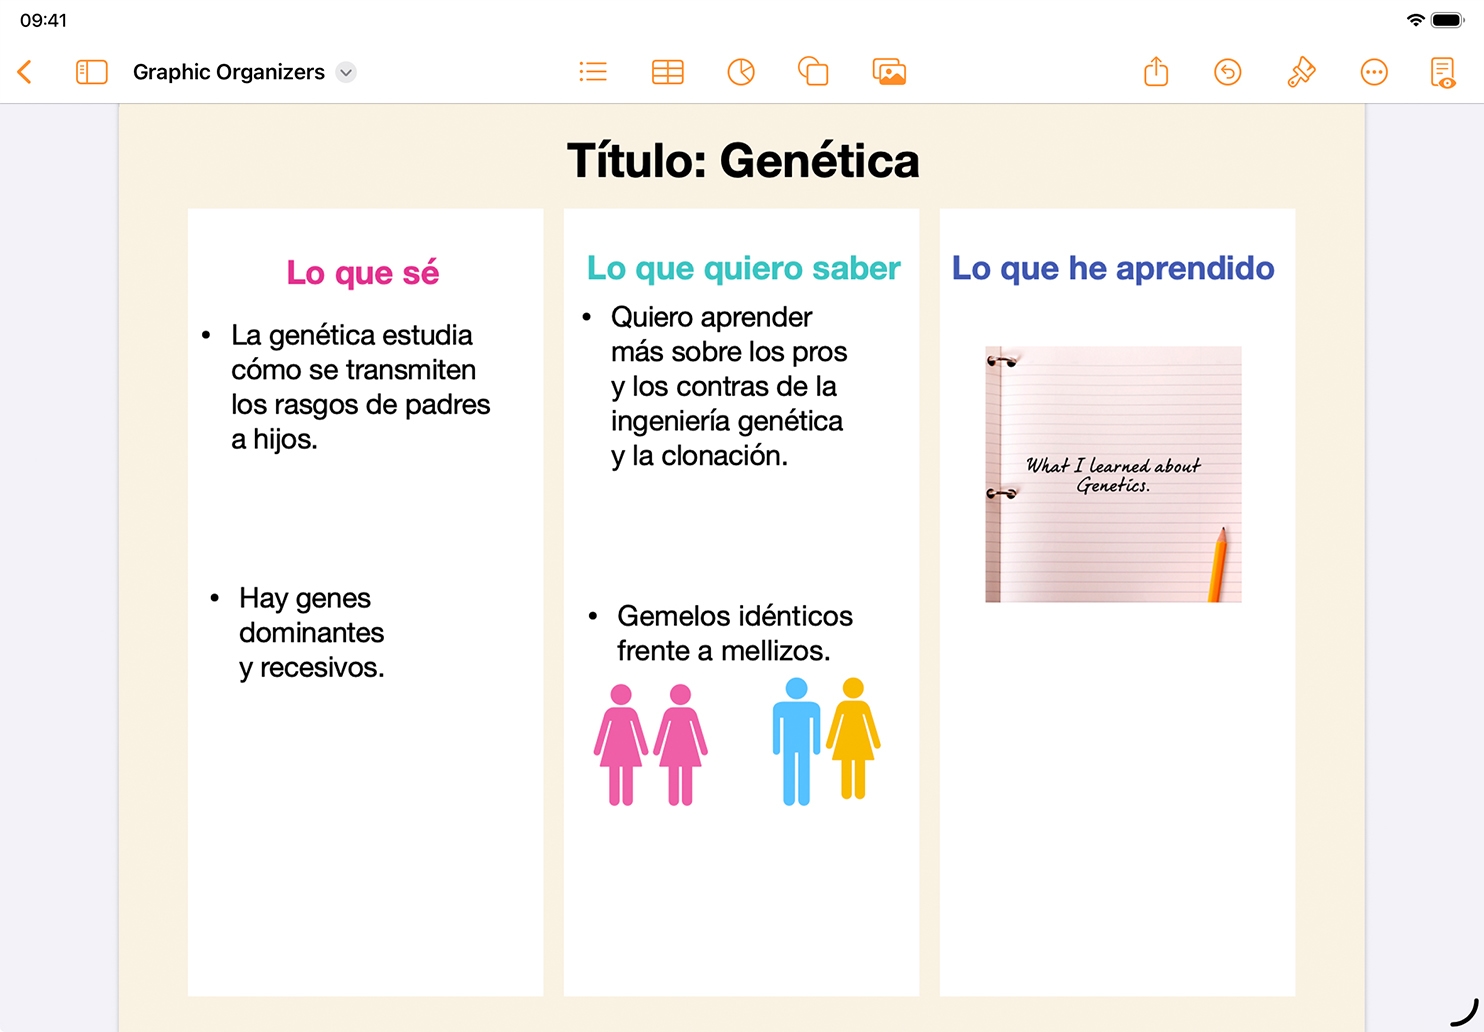Tap the back arrow to exit document

tap(25, 72)
